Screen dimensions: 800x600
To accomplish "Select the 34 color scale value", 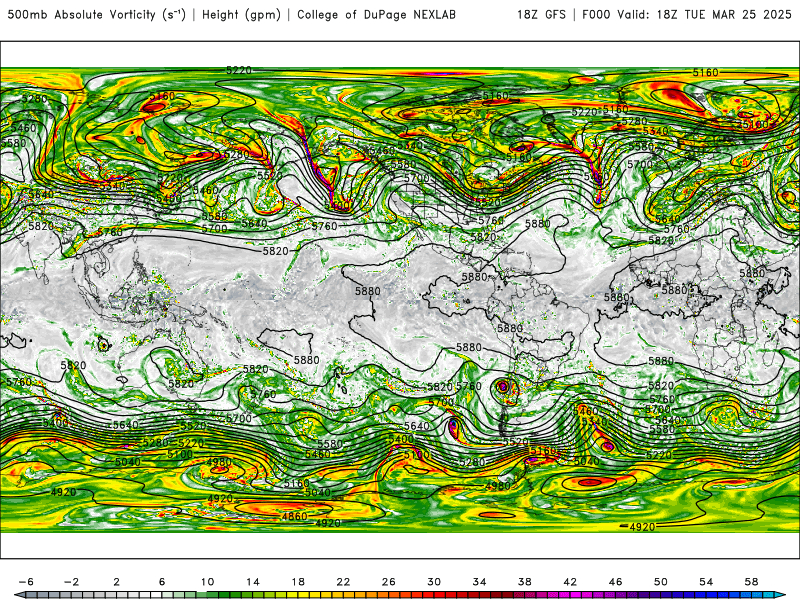I will (480, 582).
